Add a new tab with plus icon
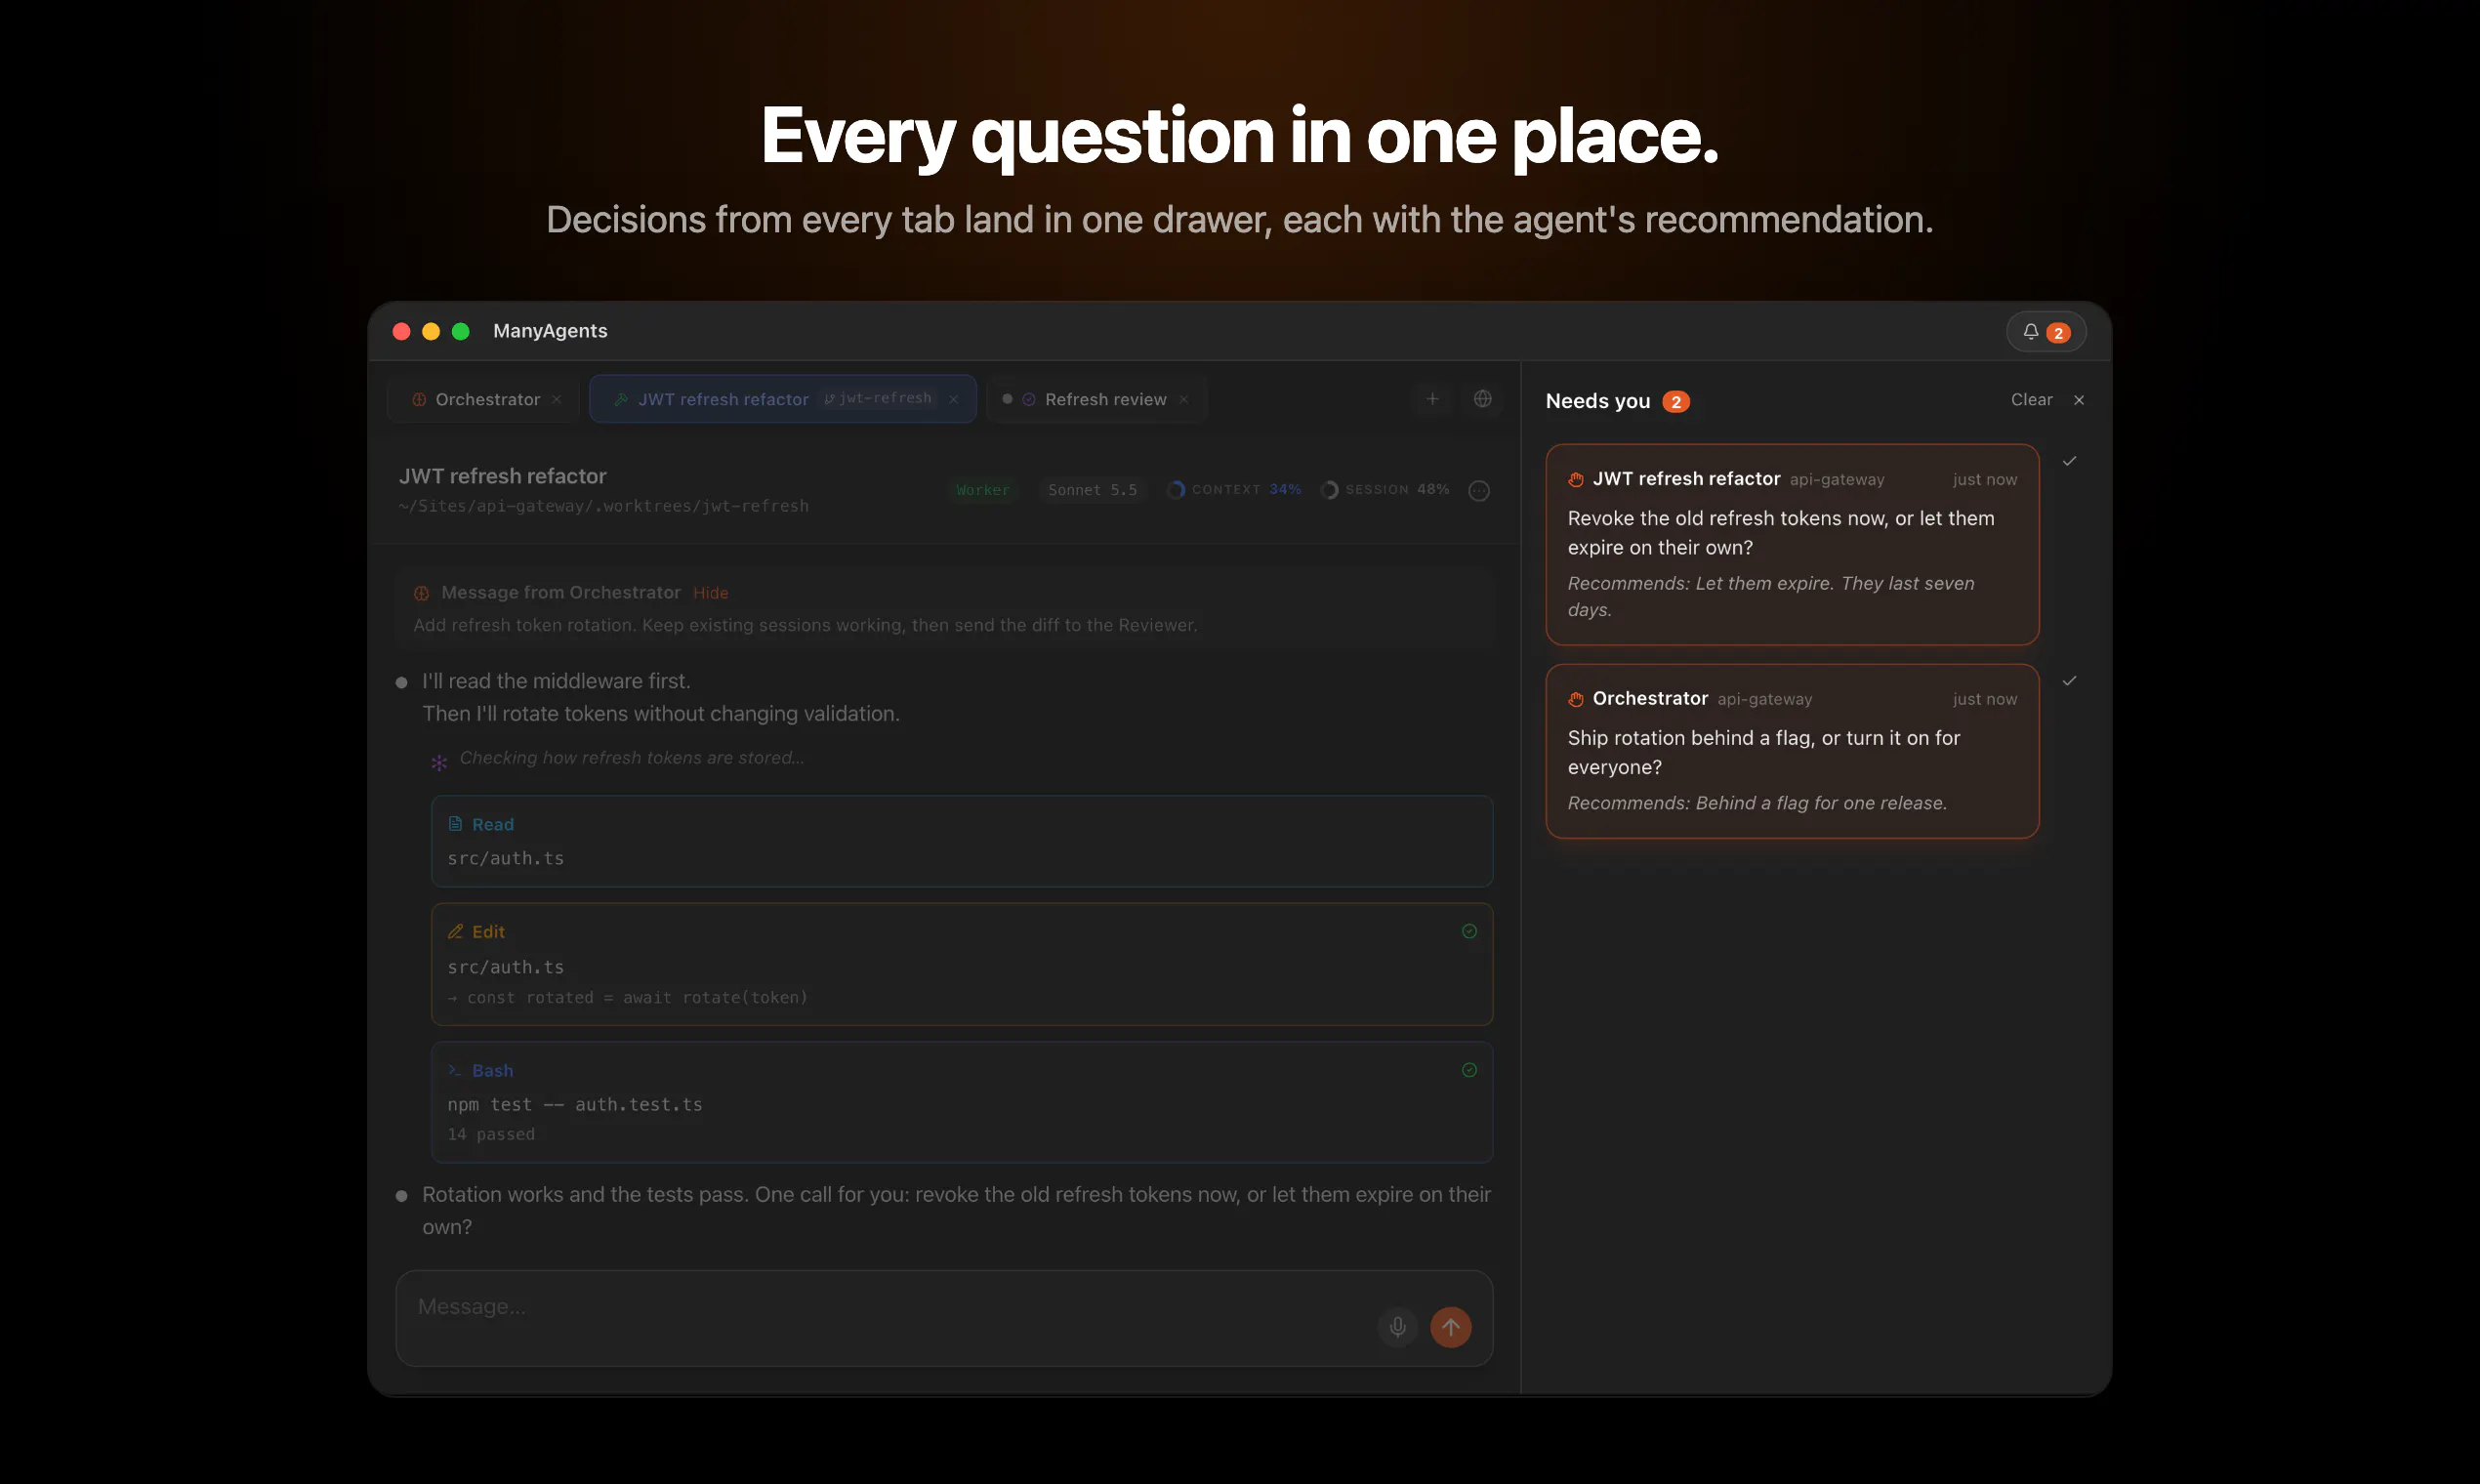Viewport: 2480px width, 1484px height. 1432,399
